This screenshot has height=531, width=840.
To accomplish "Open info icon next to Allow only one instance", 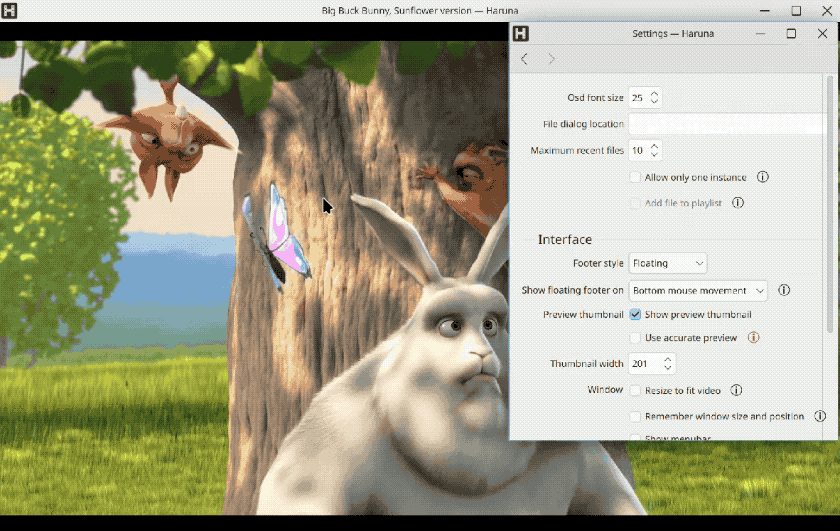I will (x=763, y=177).
